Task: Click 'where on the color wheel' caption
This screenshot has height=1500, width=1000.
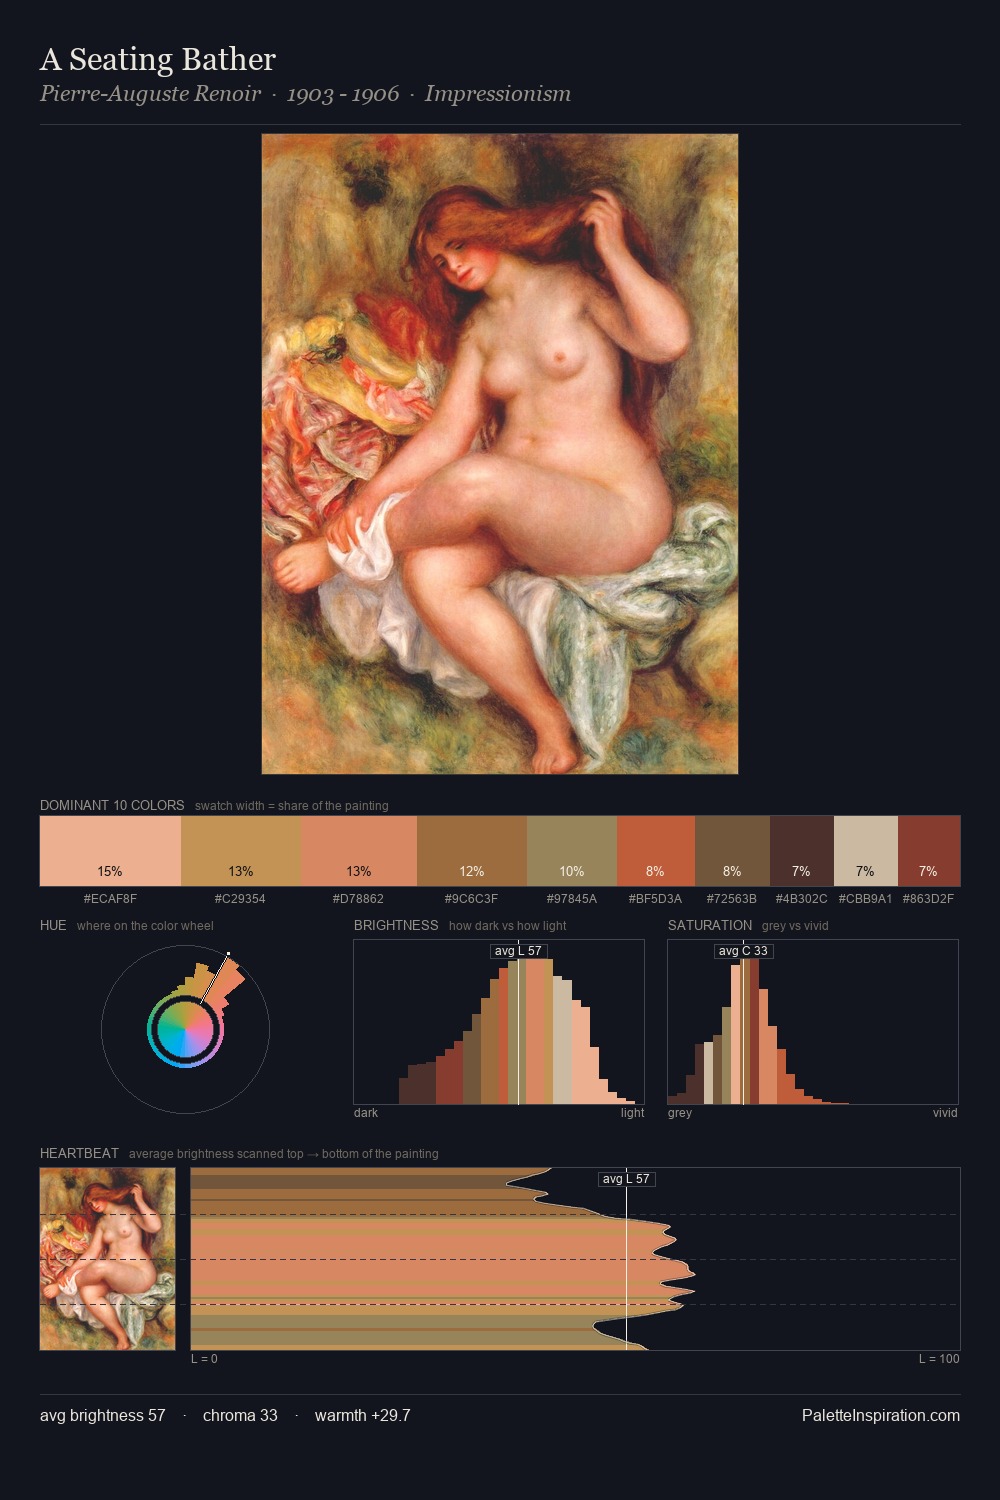Action: click(x=145, y=925)
